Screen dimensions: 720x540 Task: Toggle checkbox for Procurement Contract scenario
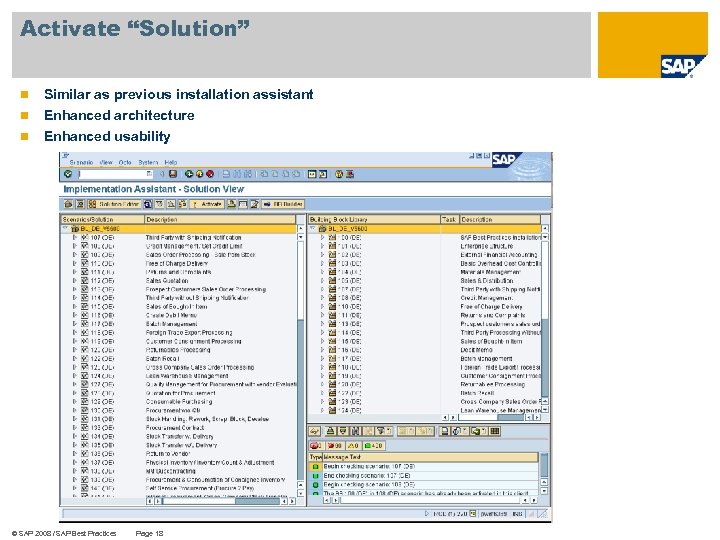tap(84, 428)
